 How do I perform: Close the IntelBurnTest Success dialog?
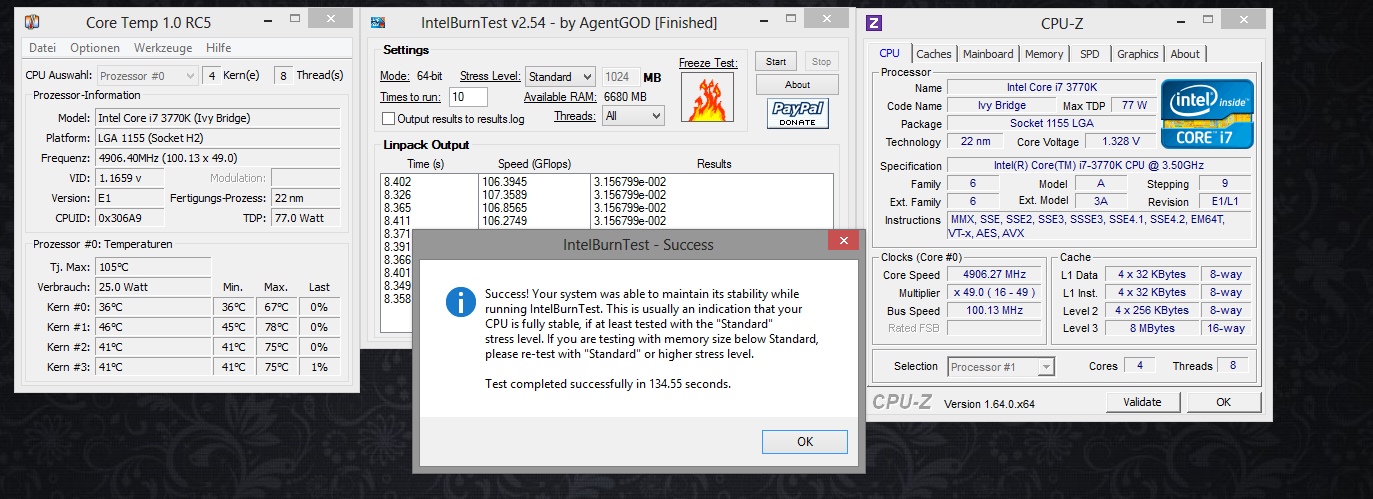(844, 241)
